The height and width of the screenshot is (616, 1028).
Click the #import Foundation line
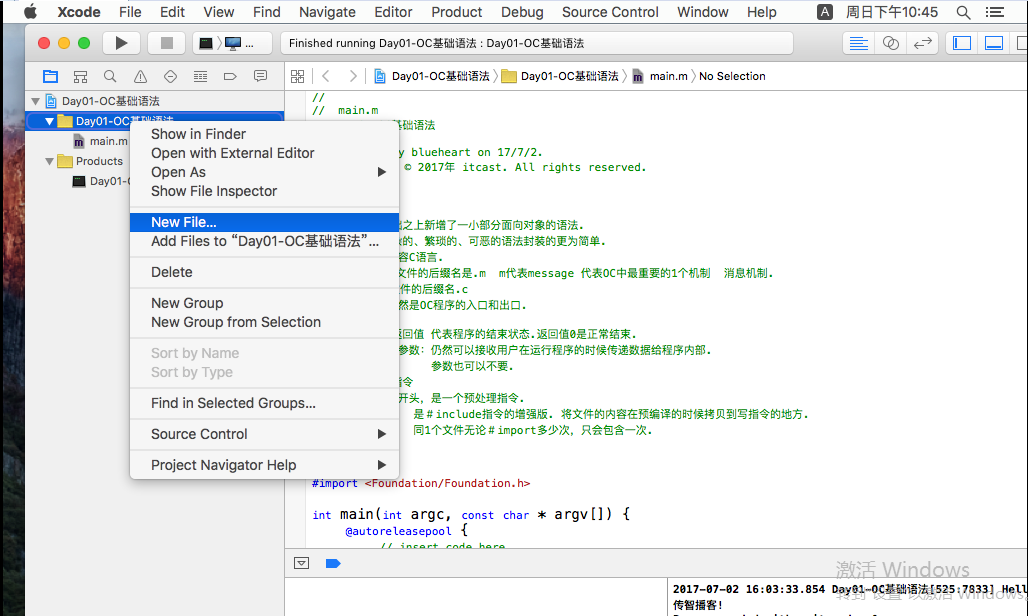pos(421,483)
